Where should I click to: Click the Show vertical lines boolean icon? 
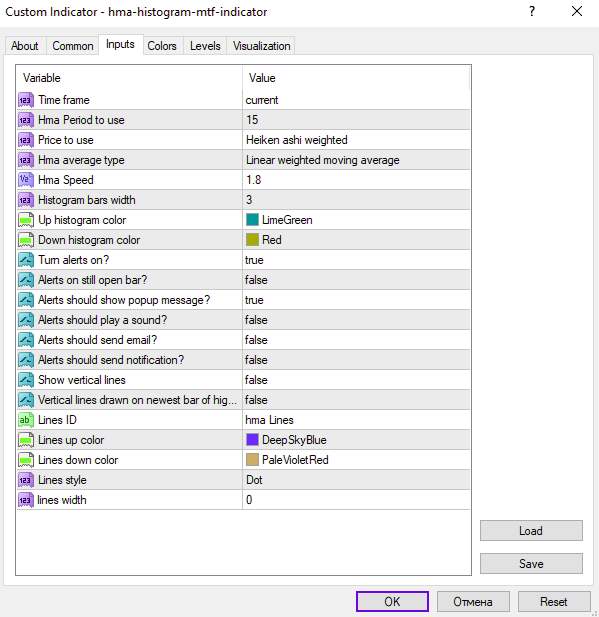[x=26, y=380]
